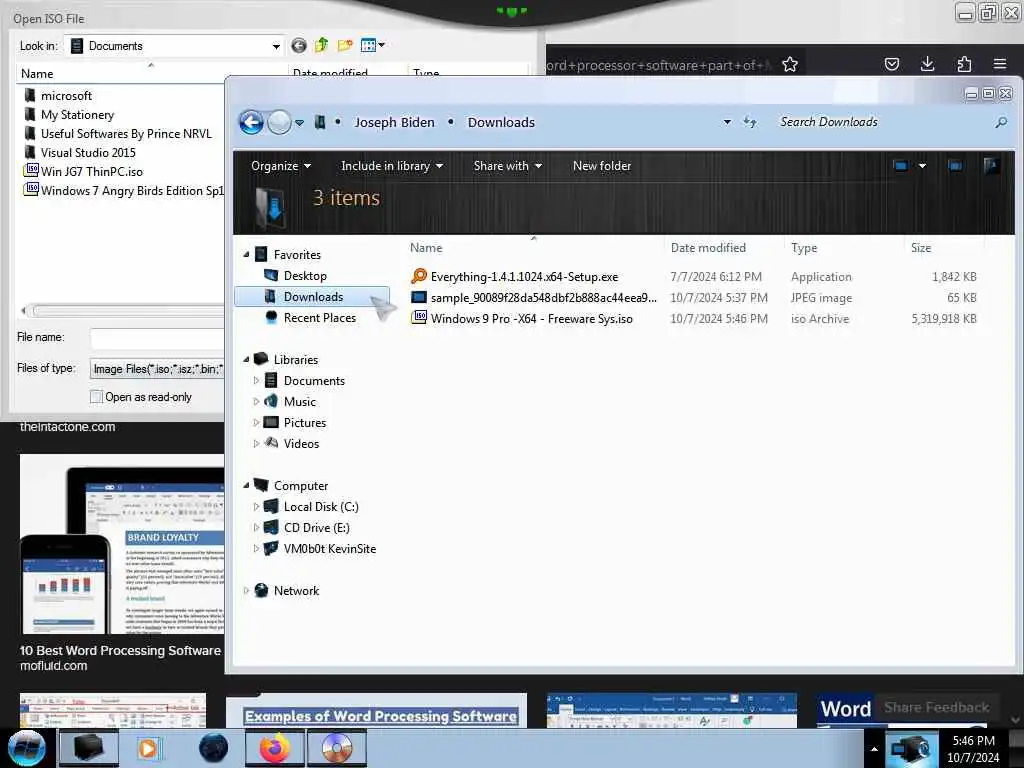The width and height of the screenshot is (1024, 768).
Task: Open the Videos library
Action: [301, 443]
